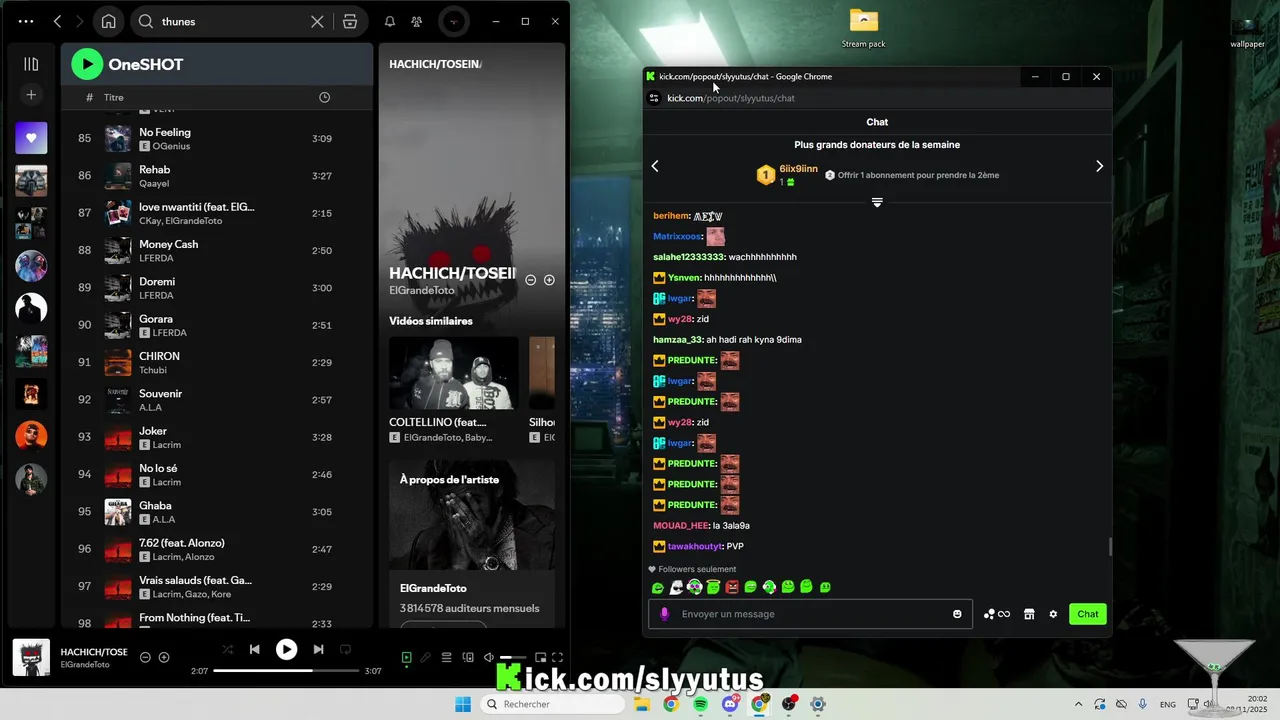Open Spotify from the taskbar

point(701,704)
